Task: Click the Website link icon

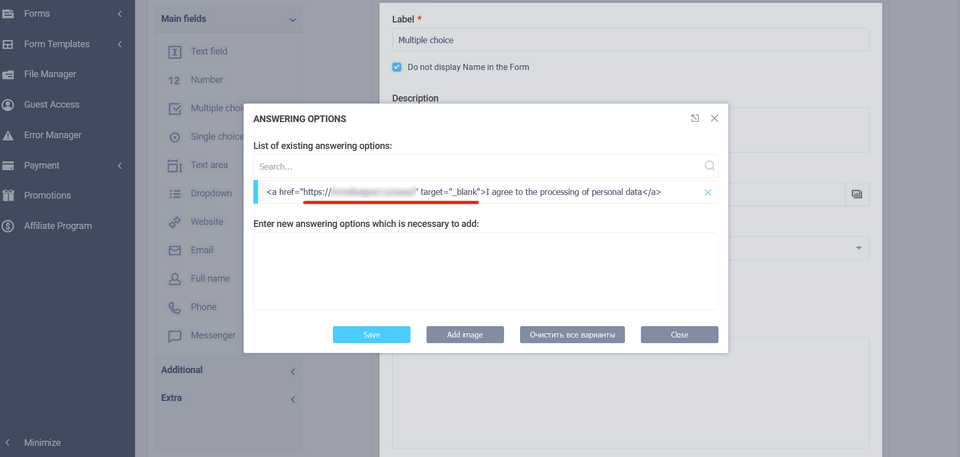Action: [x=174, y=222]
